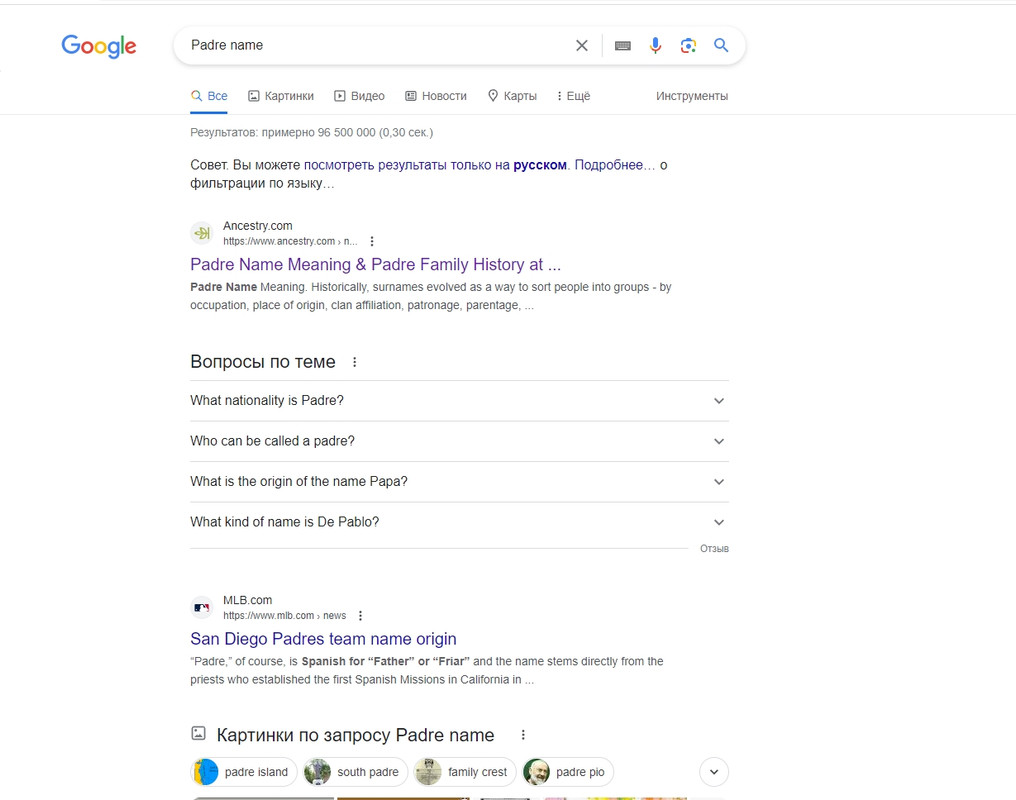Screen dimensions: 1016x800
Task: Select the 'family crest' image chip
Action: point(464,772)
